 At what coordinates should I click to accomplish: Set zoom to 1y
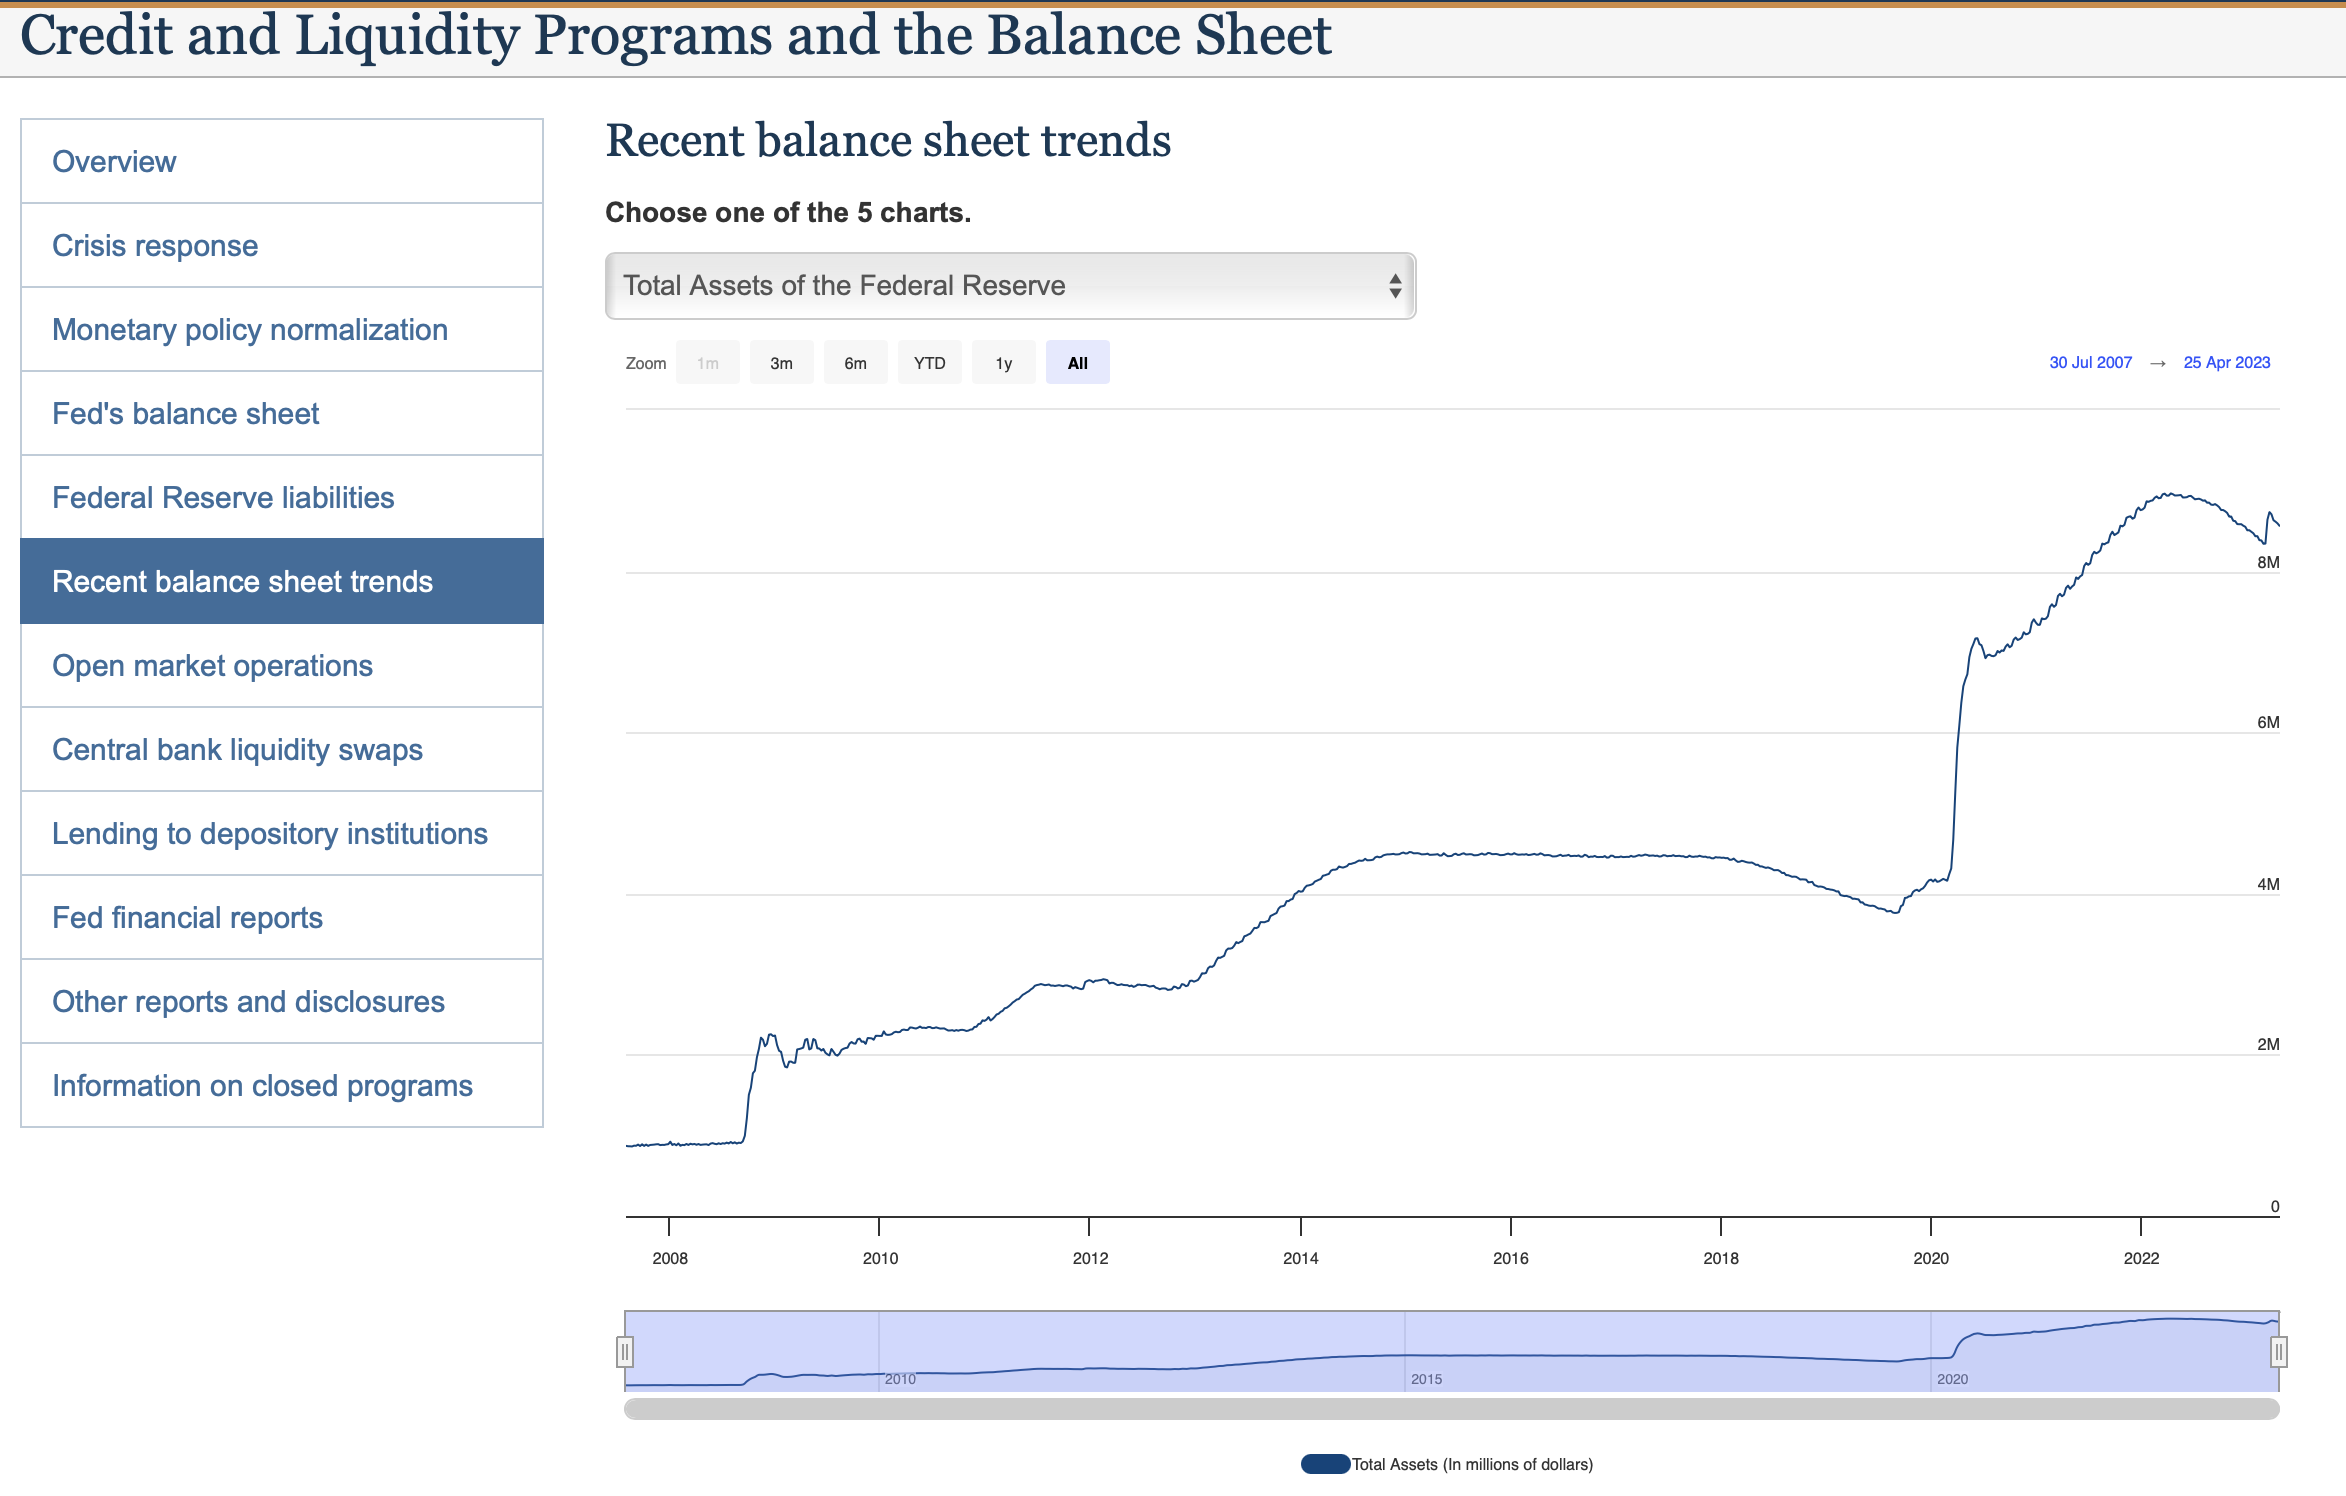click(1003, 363)
